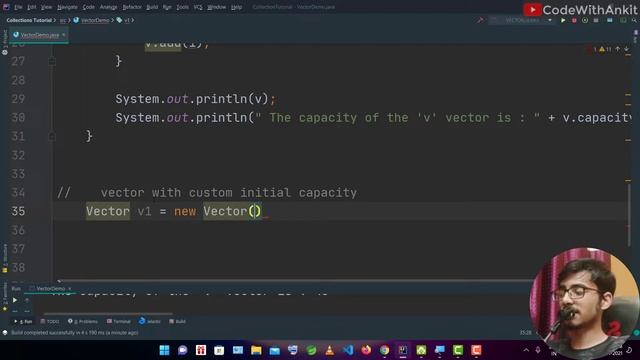This screenshot has width=640, height=360.
Task: Open IntelliJ IDEA taskbar icon
Action: click(403, 350)
